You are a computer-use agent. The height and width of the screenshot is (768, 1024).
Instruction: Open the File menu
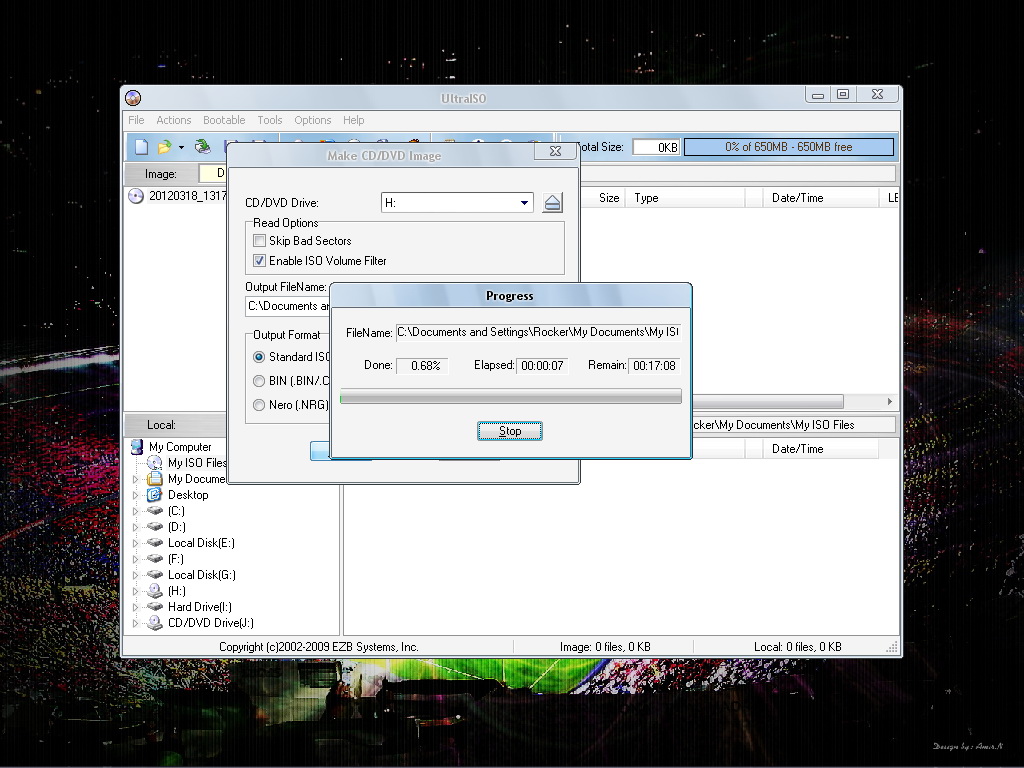pos(136,120)
